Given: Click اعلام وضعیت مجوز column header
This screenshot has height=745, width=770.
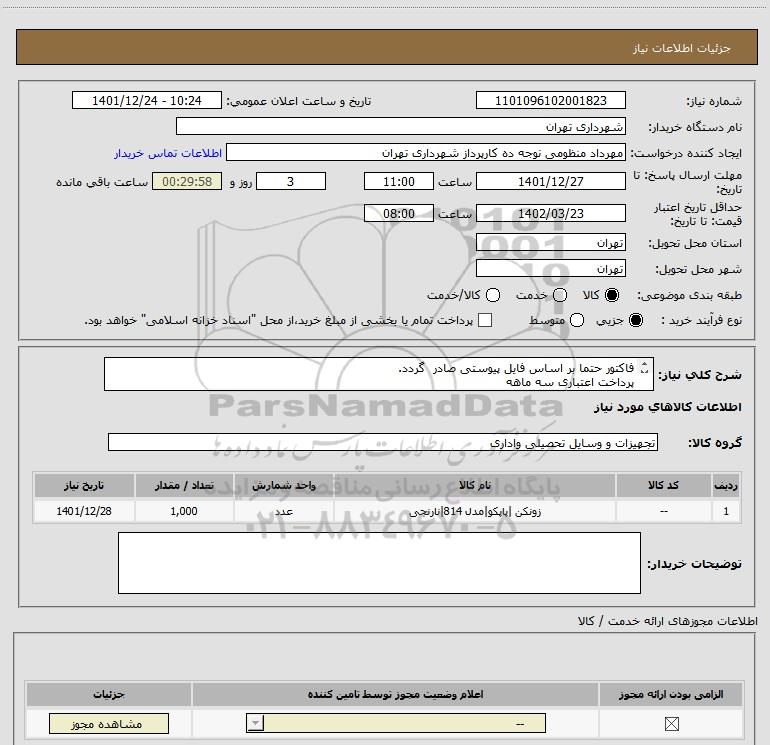Looking at the screenshot, I should click(395, 694).
